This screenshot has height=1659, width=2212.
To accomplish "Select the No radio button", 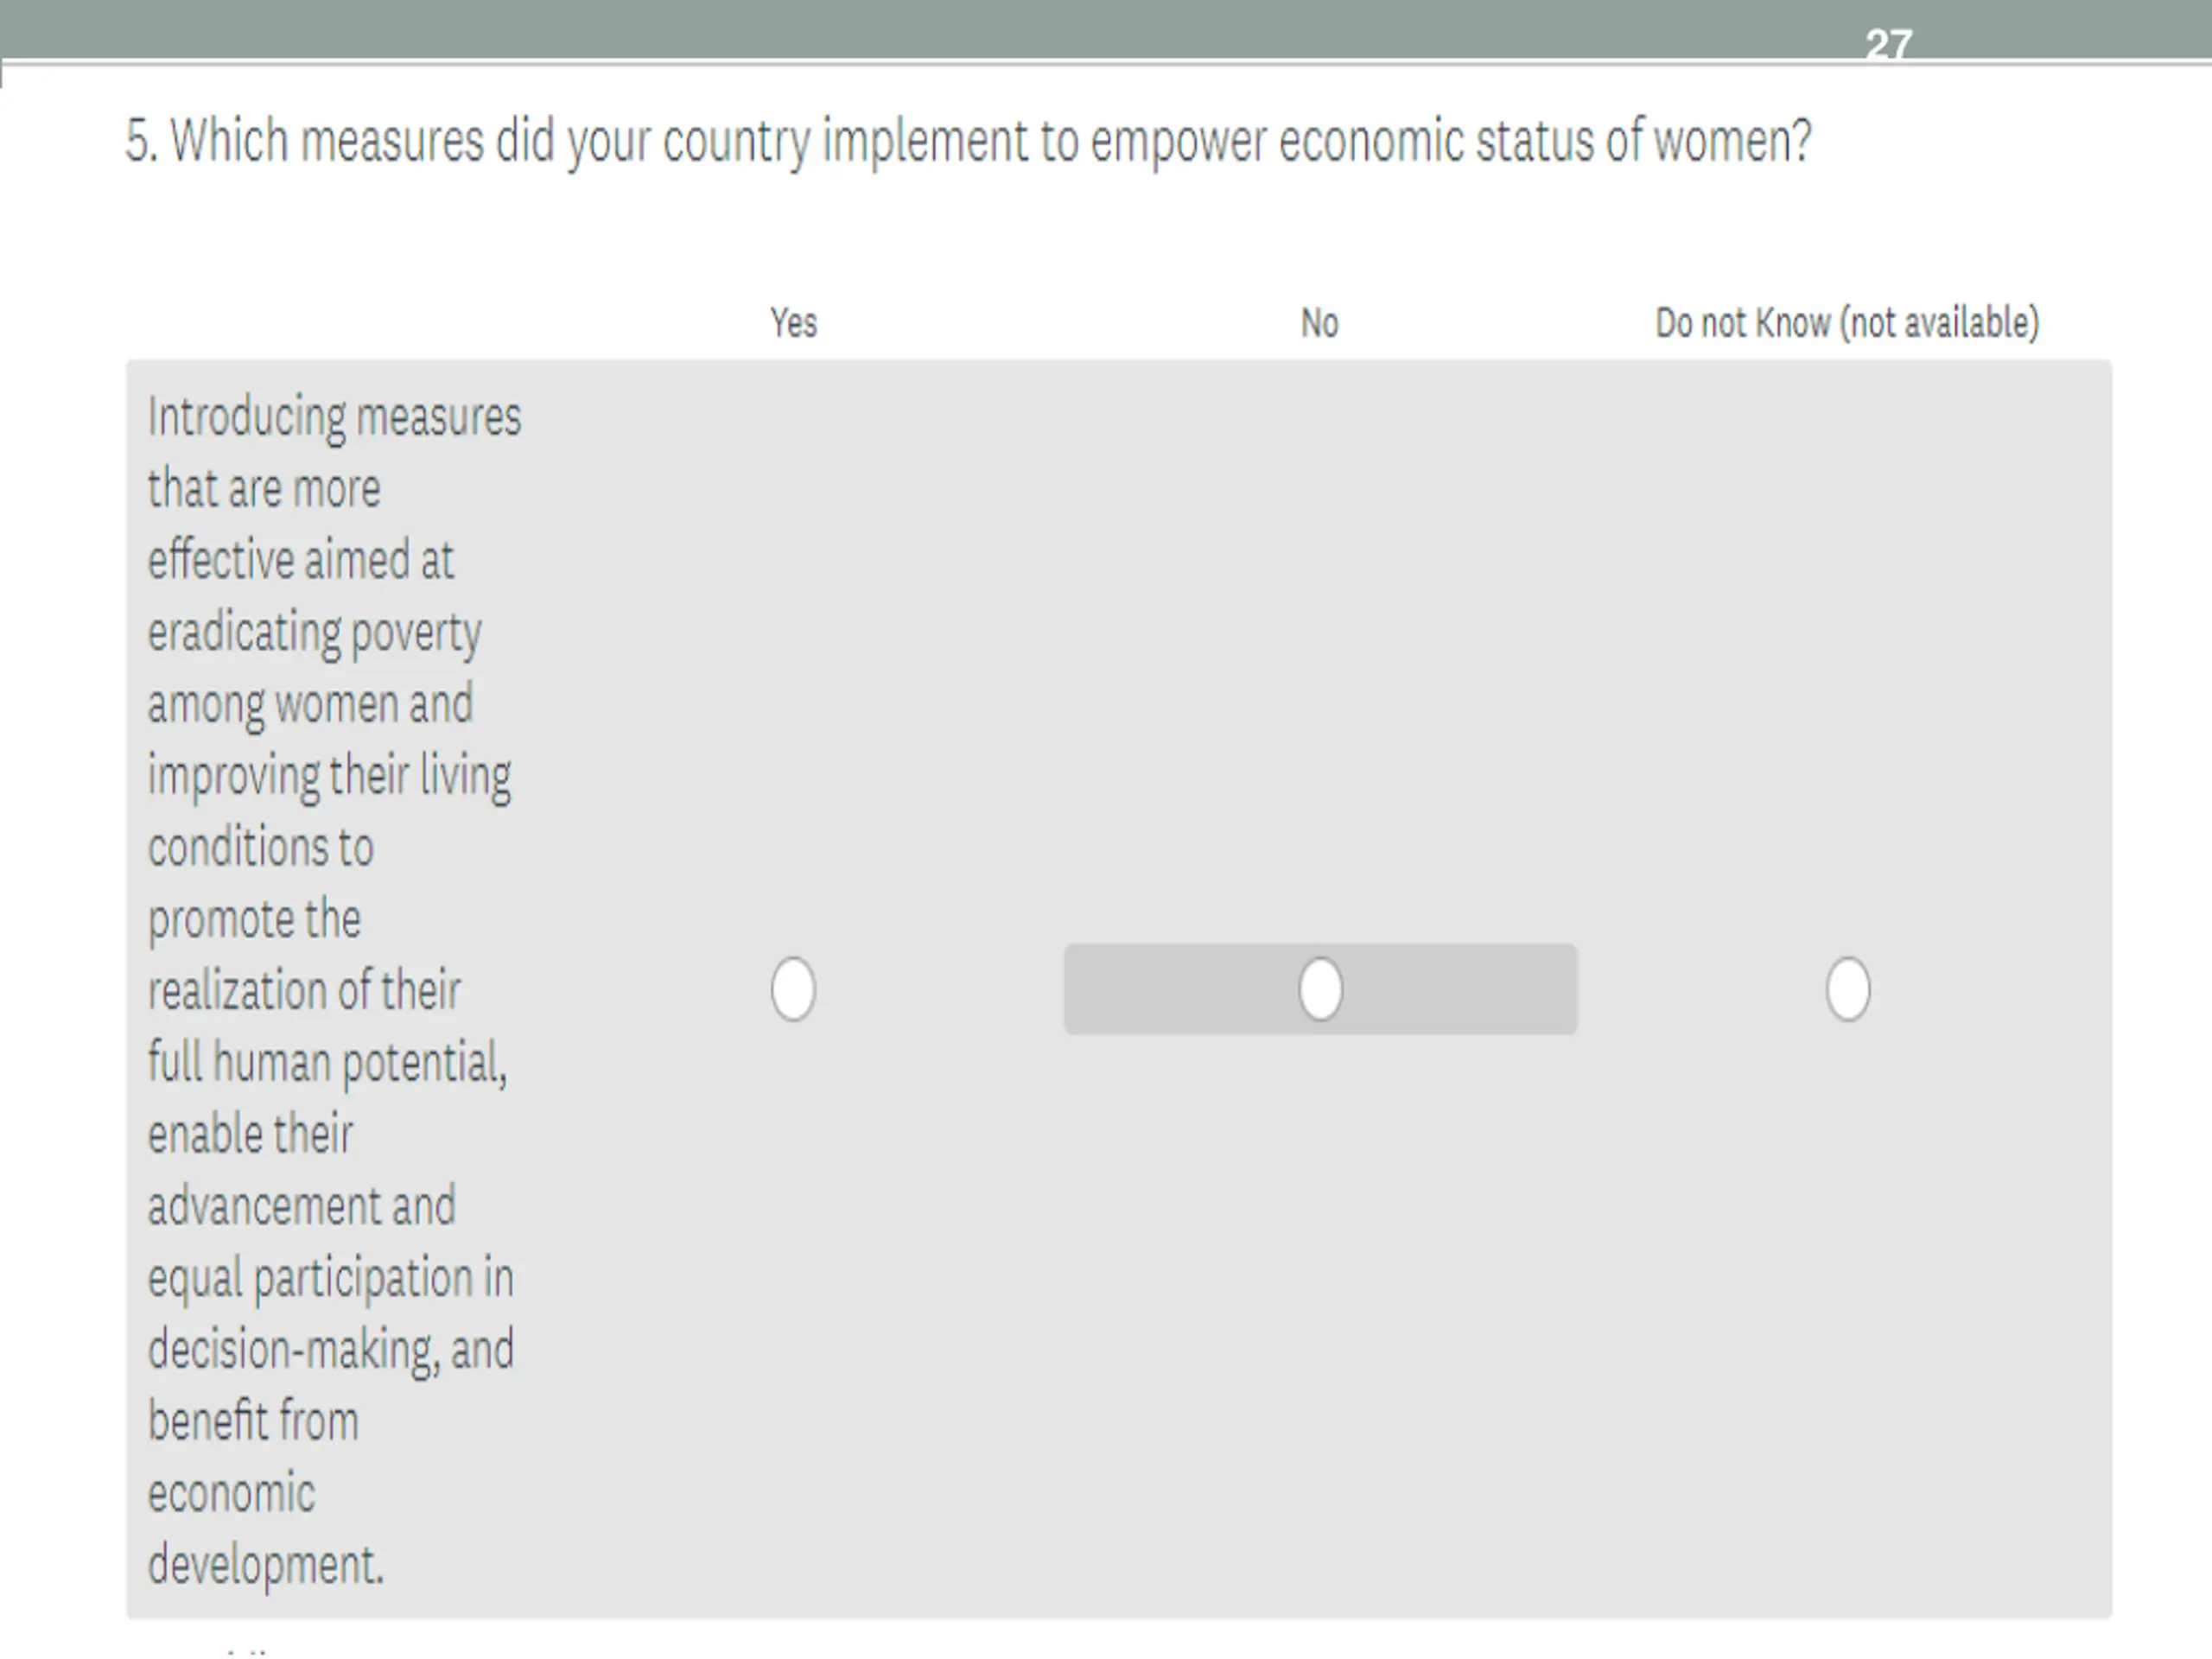I will pos(1320,989).
